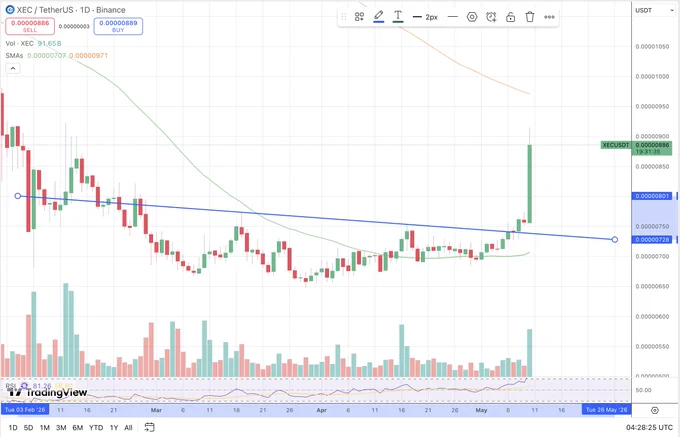Set range to 6M
Viewport: 680px width, 437px height.
[x=78, y=427]
